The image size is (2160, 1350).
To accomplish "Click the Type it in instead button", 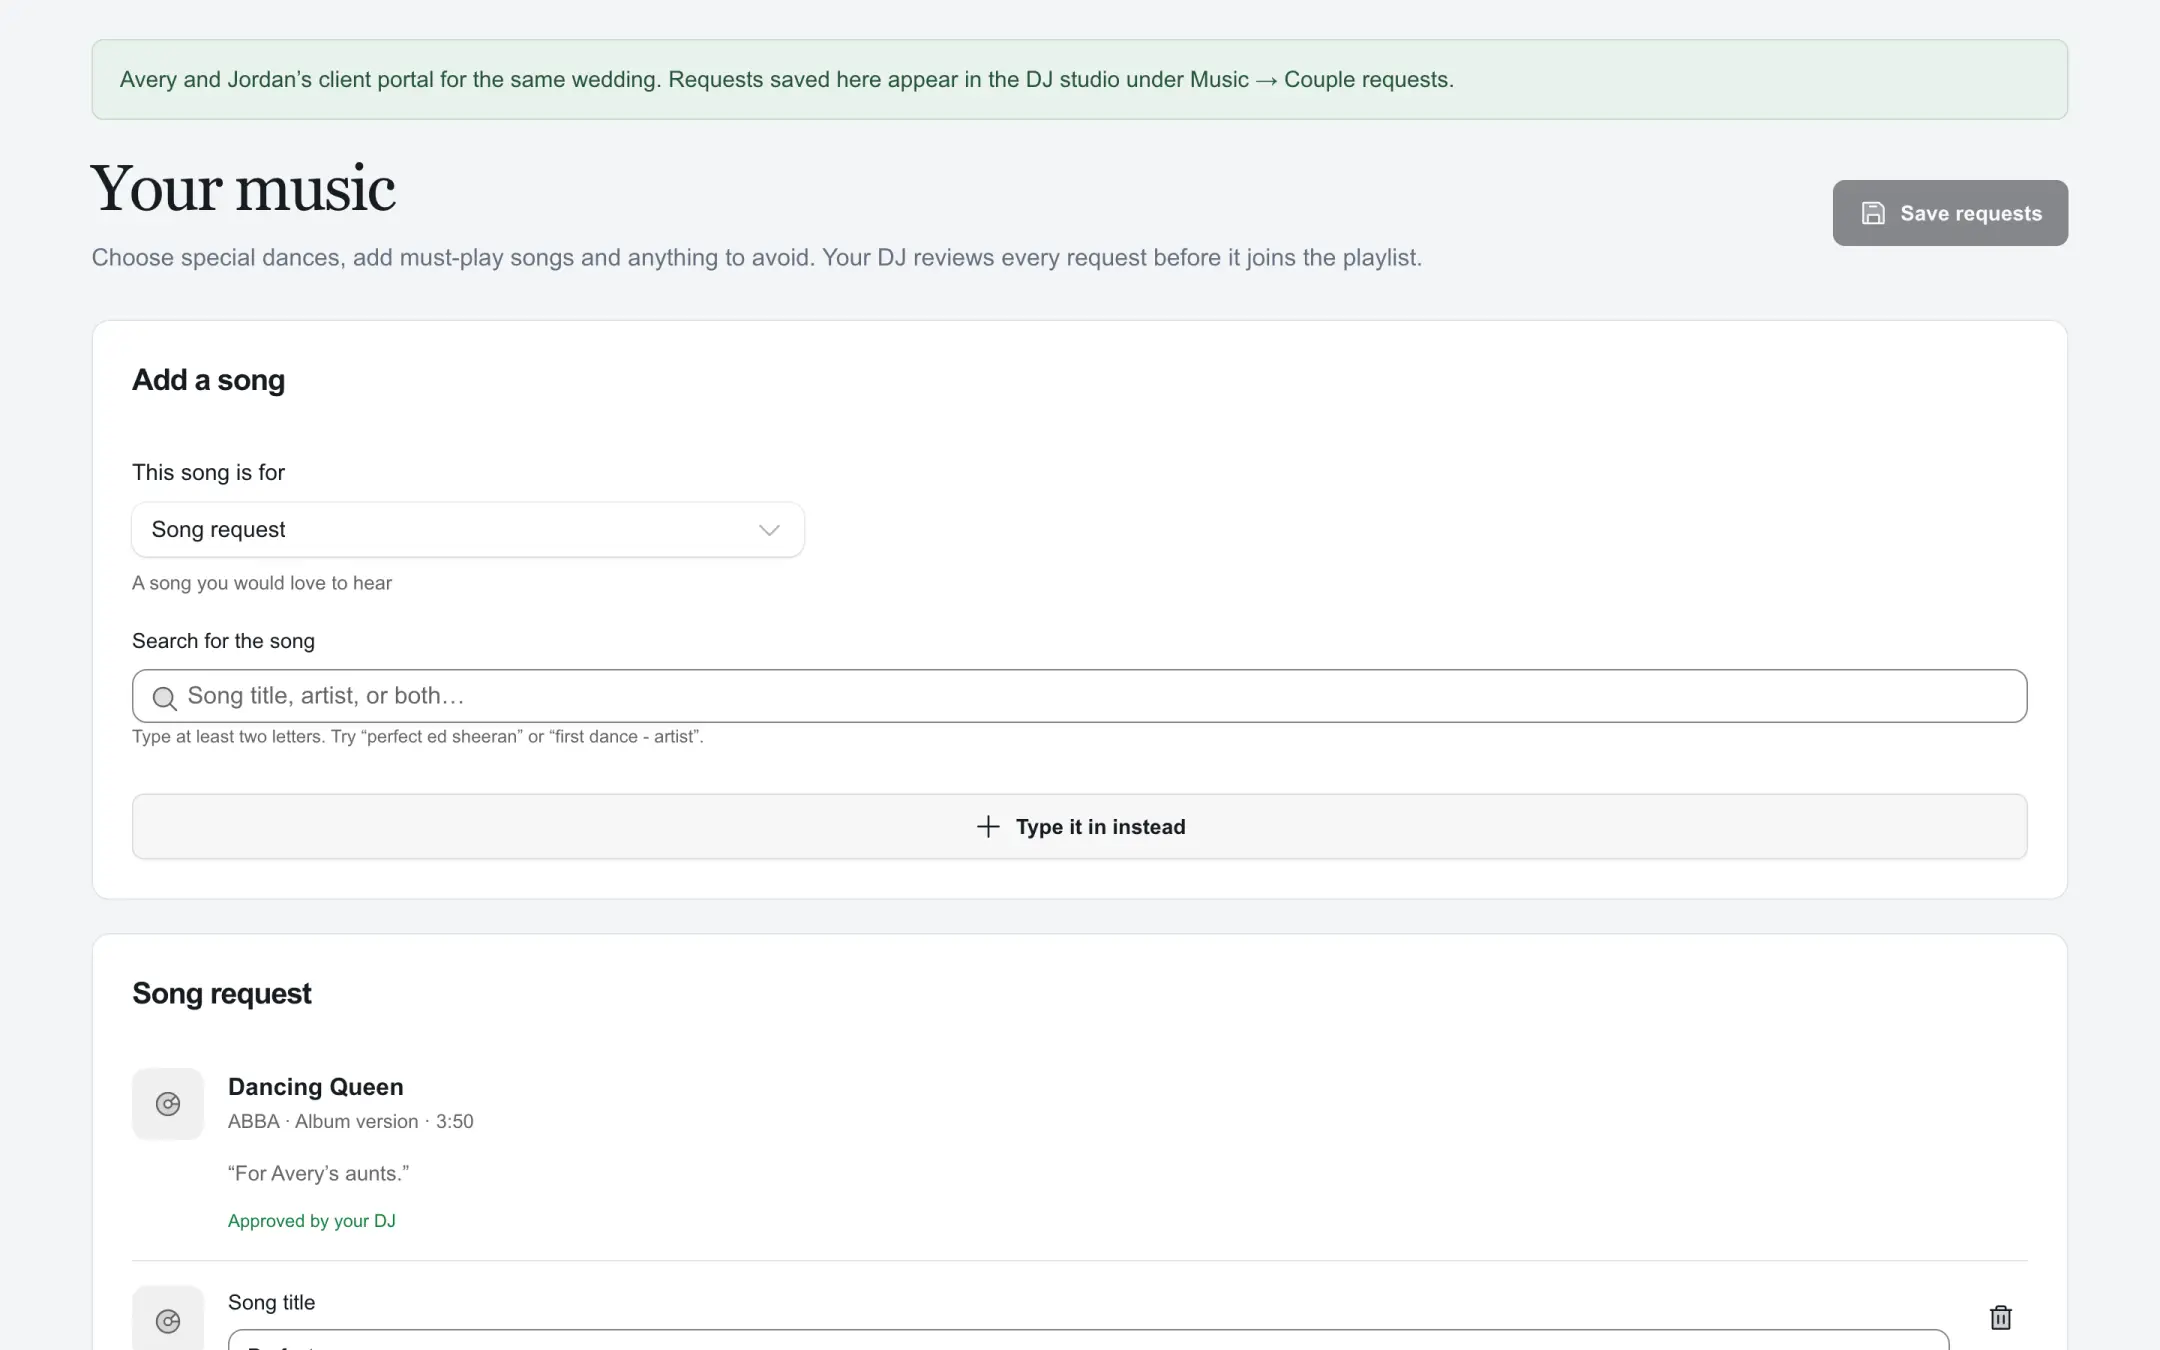I will tap(1079, 827).
